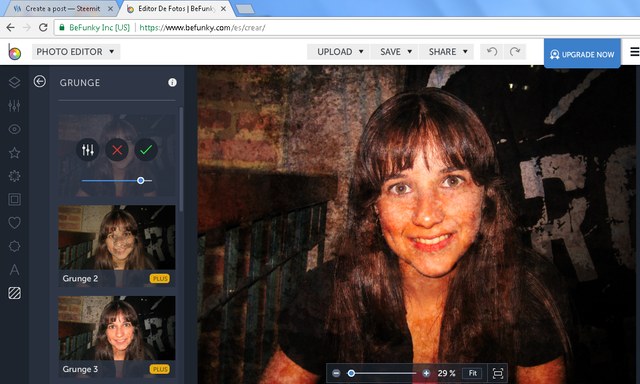Go back from the Grunge panel
Viewport: 640px width, 384px height.
coord(40,81)
